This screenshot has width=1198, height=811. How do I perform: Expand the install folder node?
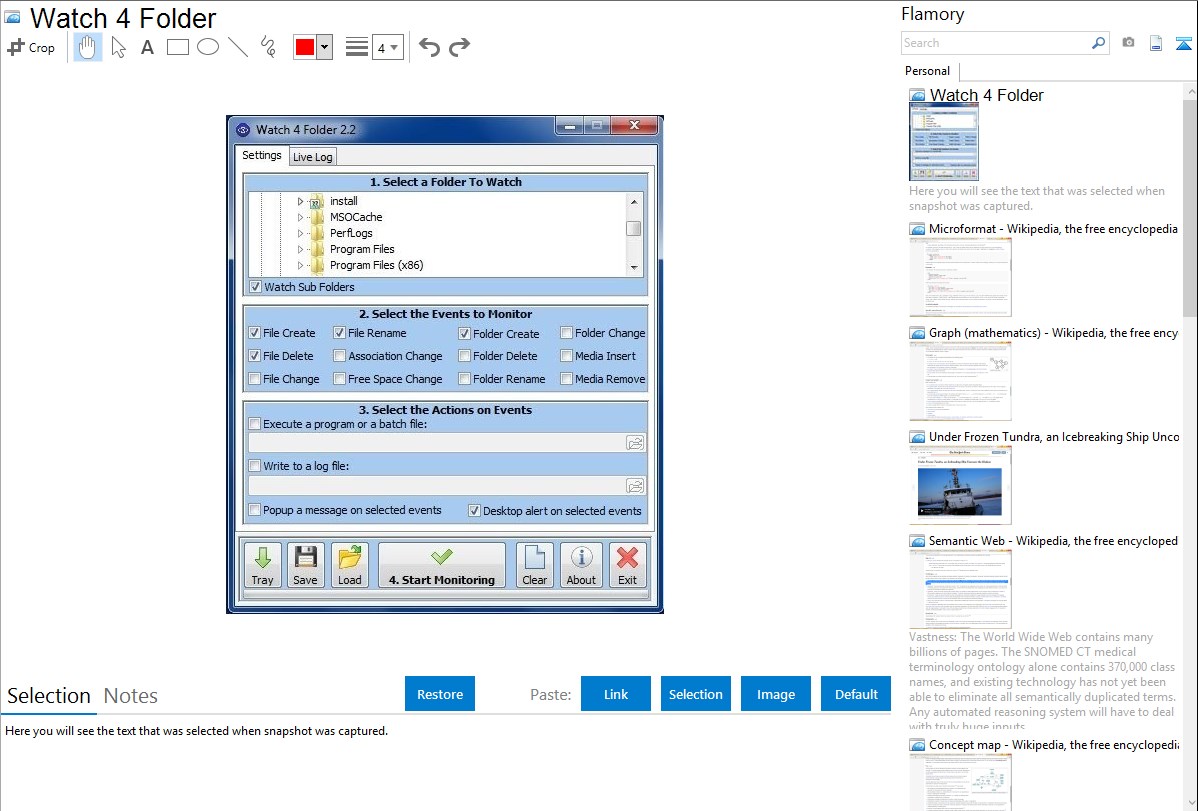[x=300, y=201]
